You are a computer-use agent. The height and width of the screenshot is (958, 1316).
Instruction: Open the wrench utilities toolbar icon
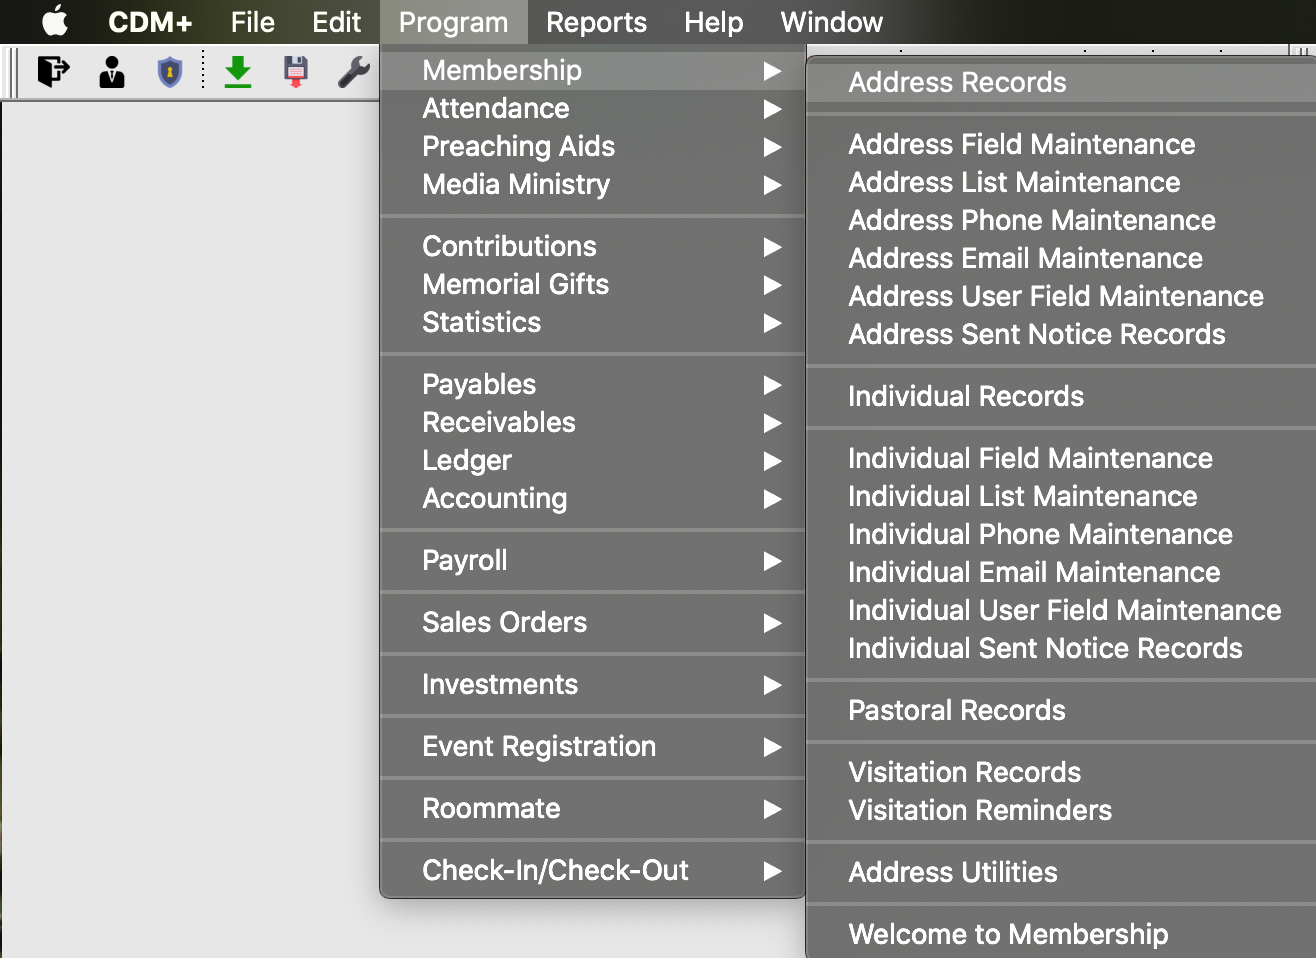(x=355, y=72)
